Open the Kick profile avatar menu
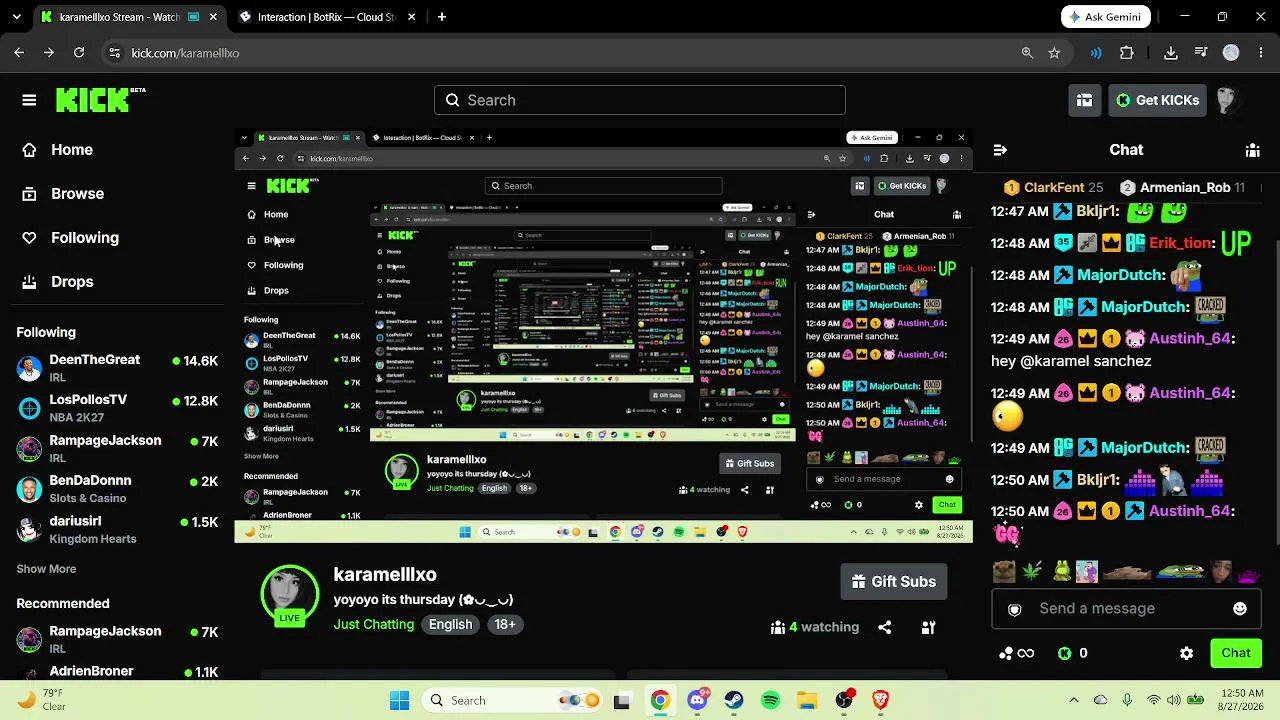The height and width of the screenshot is (720, 1280). [x=1227, y=100]
